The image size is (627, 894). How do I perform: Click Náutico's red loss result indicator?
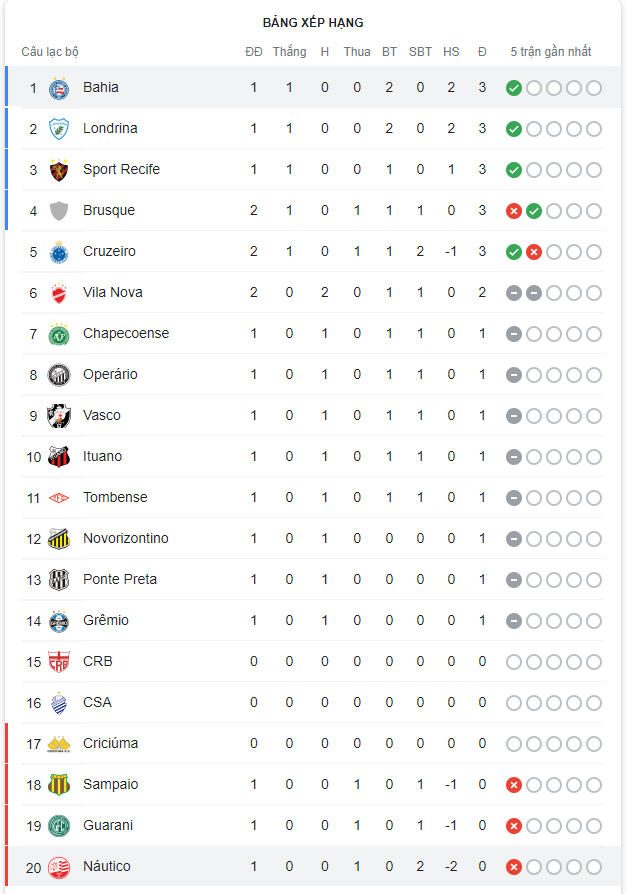click(514, 867)
